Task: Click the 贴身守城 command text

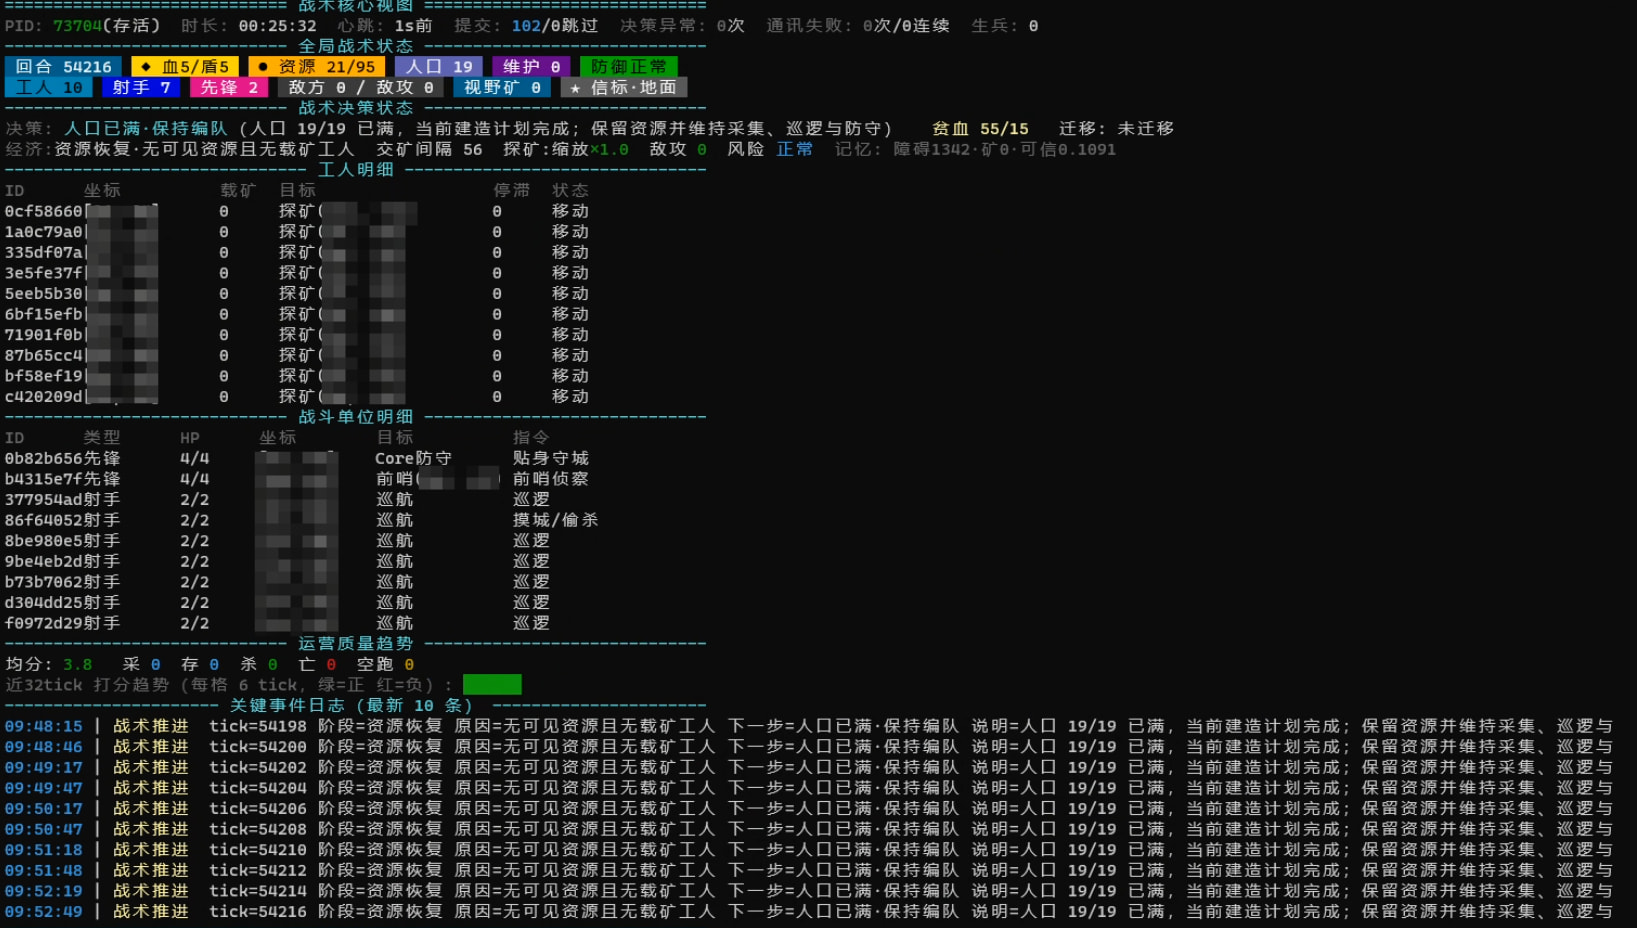Action: (551, 459)
